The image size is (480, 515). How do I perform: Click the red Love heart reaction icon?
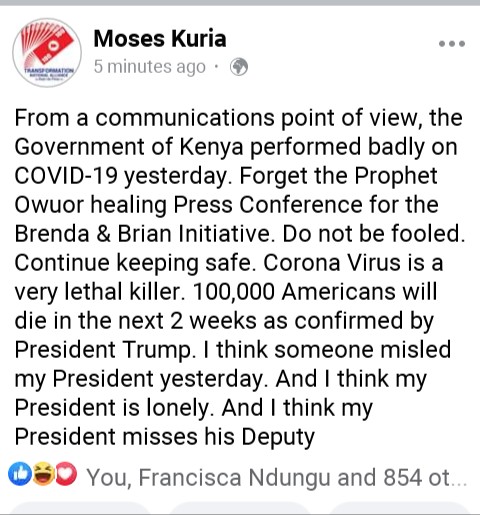(x=66, y=475)
